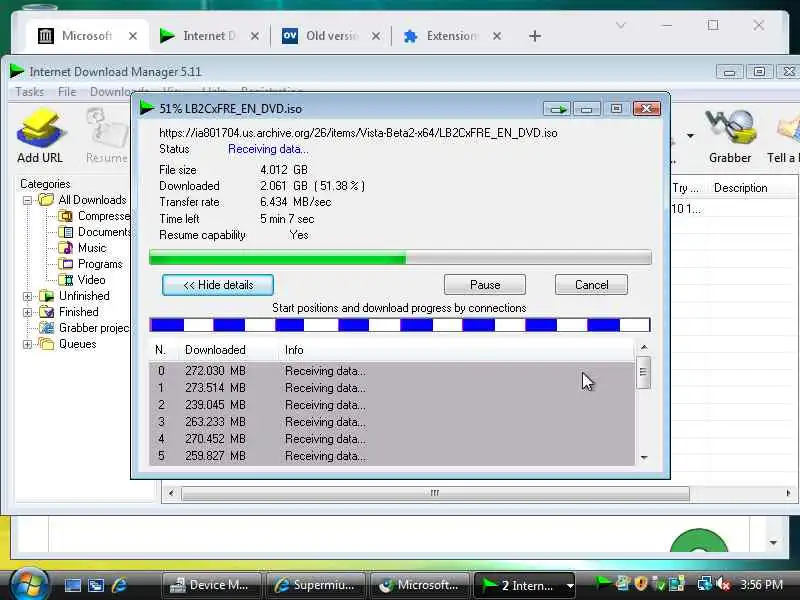Screen dimensions: 800x600
Task: Cancel the ISO download
Action: tap(591, 285)
